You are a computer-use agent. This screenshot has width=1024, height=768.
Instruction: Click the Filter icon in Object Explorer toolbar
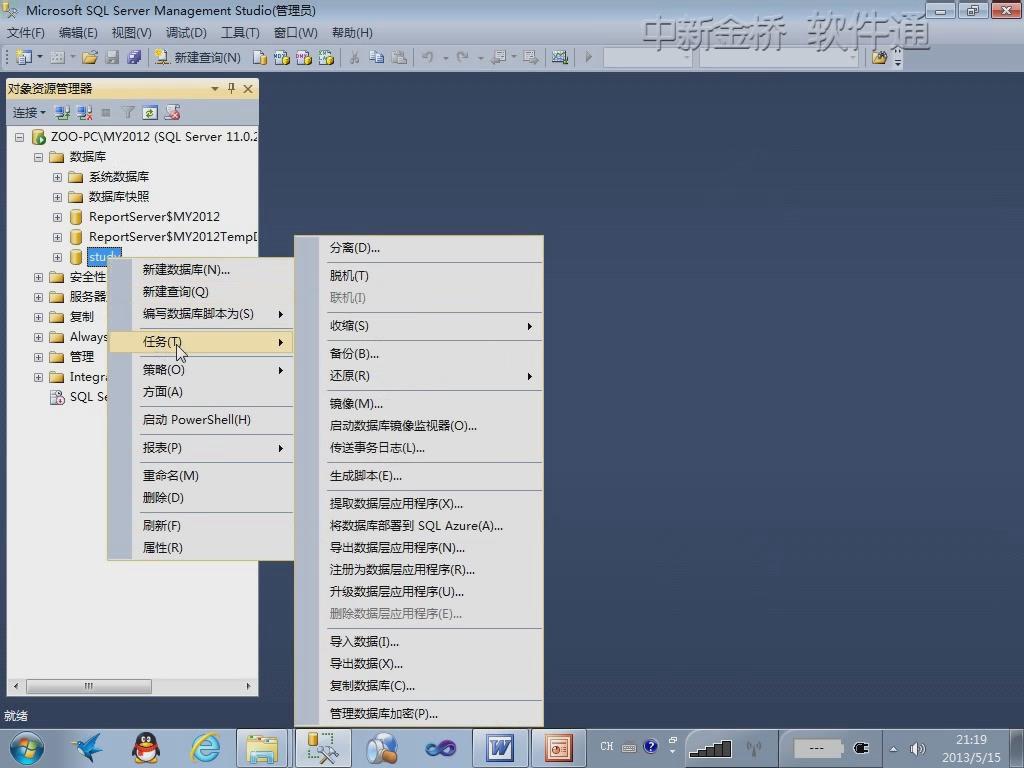coord(128,112)
